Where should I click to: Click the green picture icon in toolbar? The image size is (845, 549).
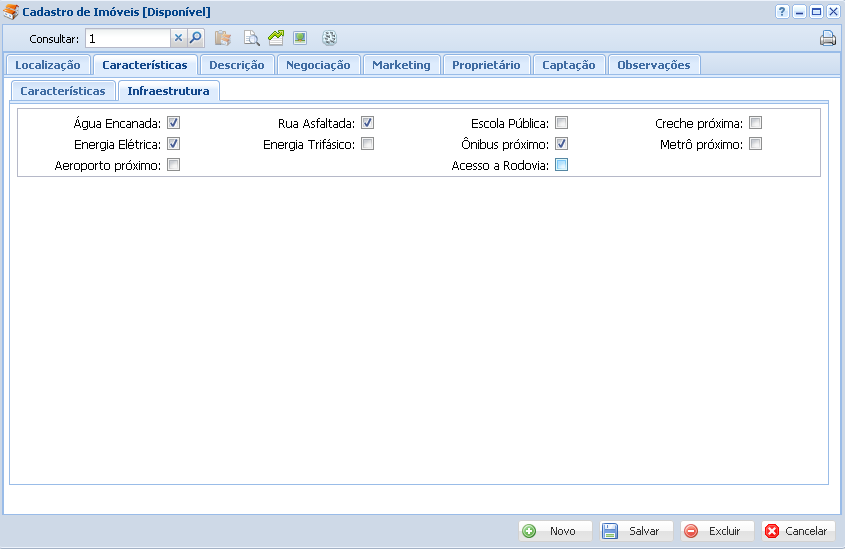tap(300, 38)
